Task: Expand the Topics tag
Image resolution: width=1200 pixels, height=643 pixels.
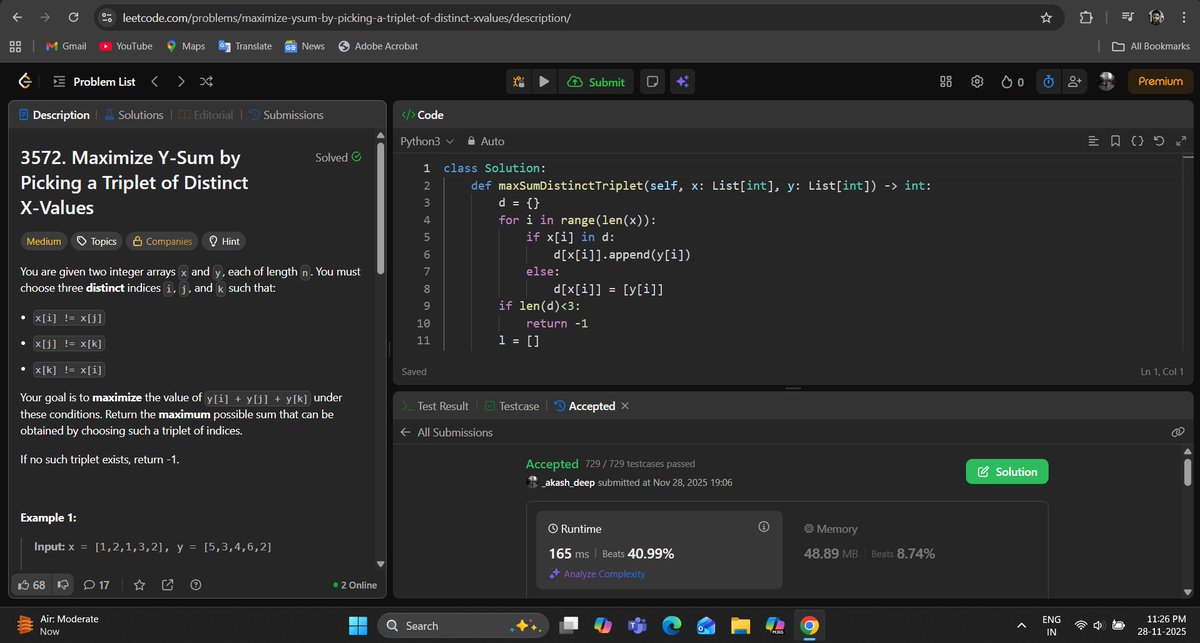Action: [96, 241]
